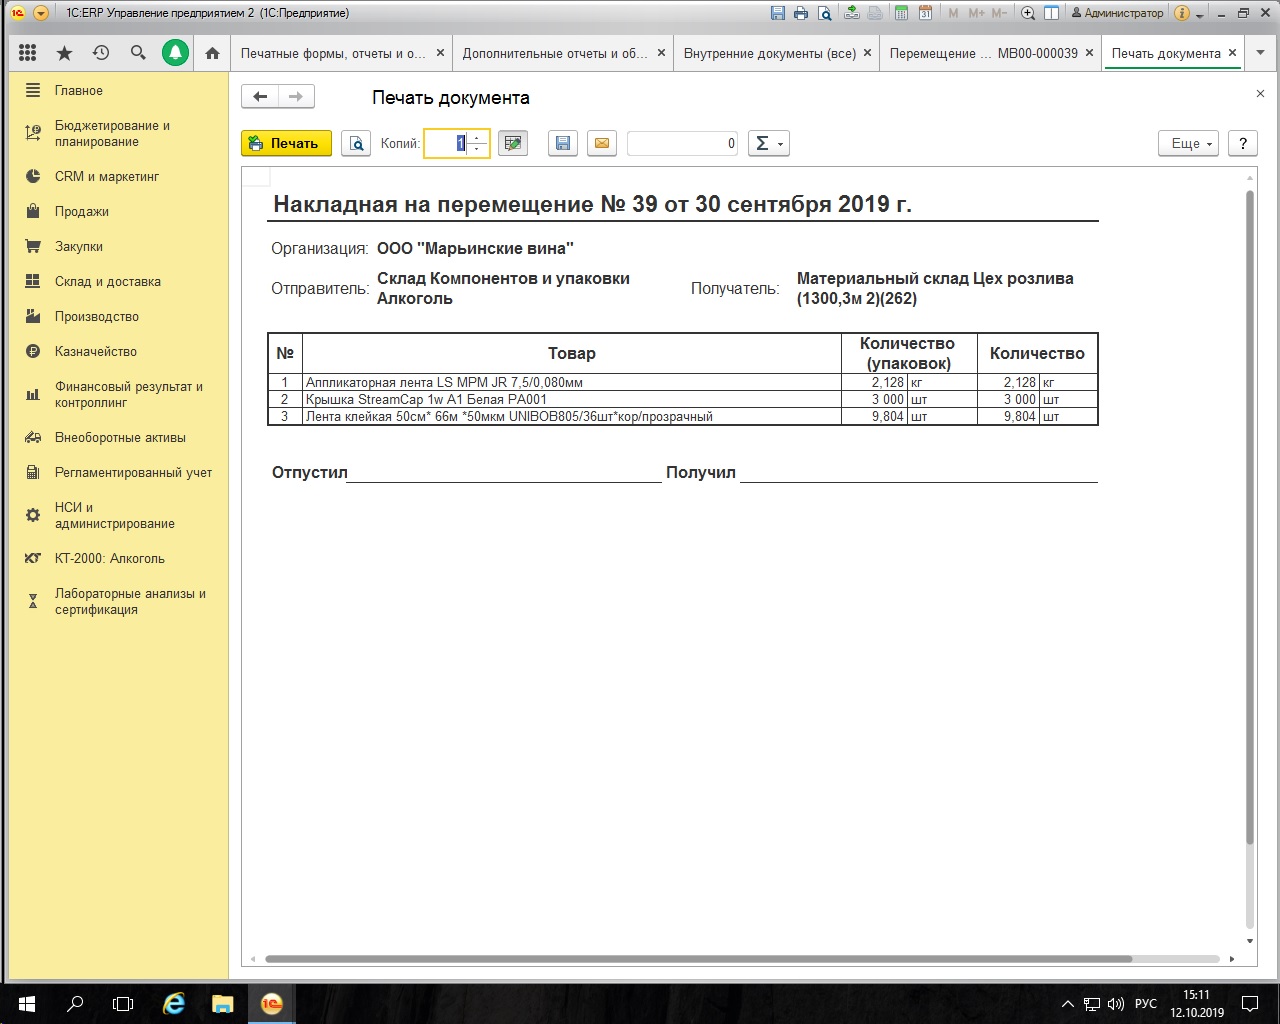Image resolution: width=1280 pixels, height=1024 pixels.
Task: Toggle the edit mode button next to copies
Action: point(513,144)
